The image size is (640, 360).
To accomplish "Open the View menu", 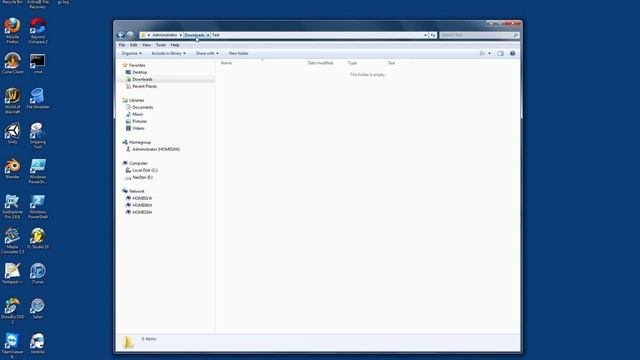I will tap(147, 45).
